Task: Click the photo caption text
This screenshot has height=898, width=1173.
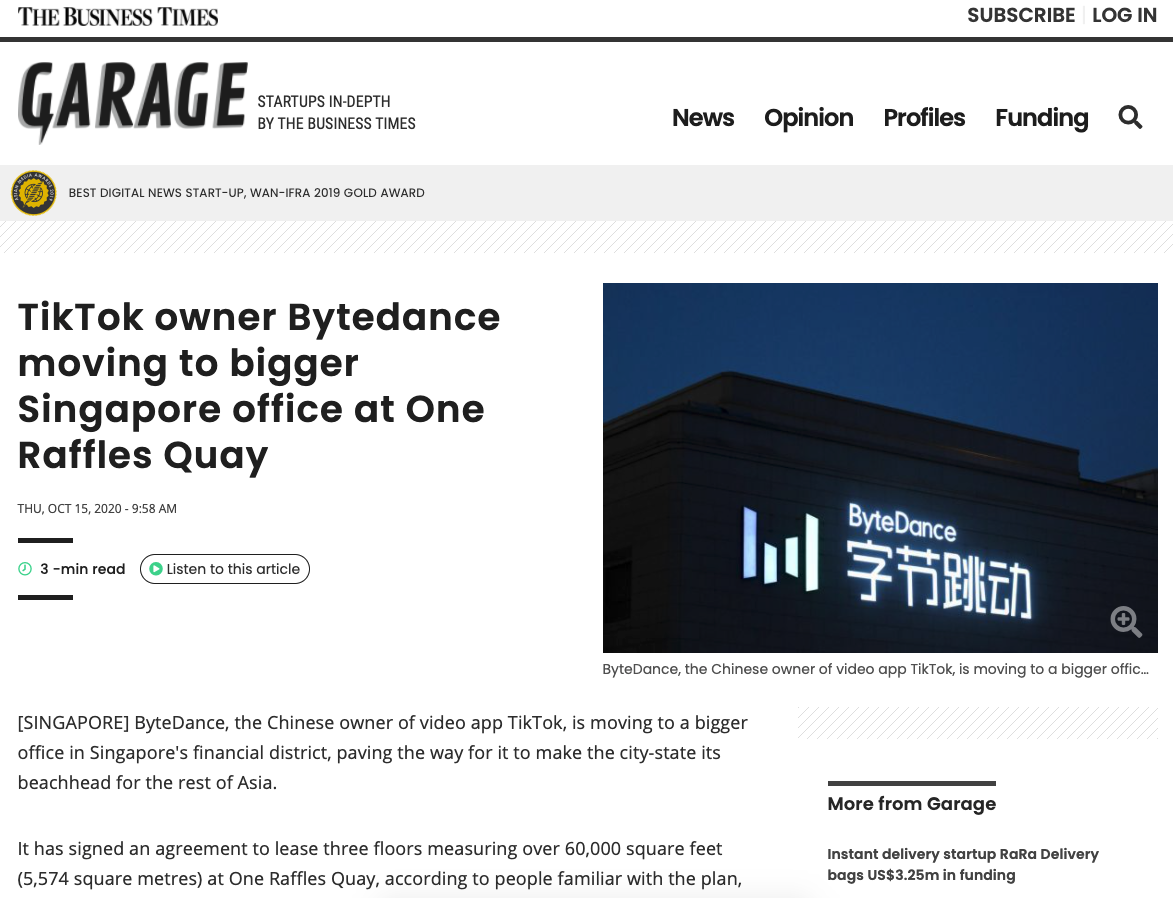Action: pyautogui.click(x=875, y=669)
